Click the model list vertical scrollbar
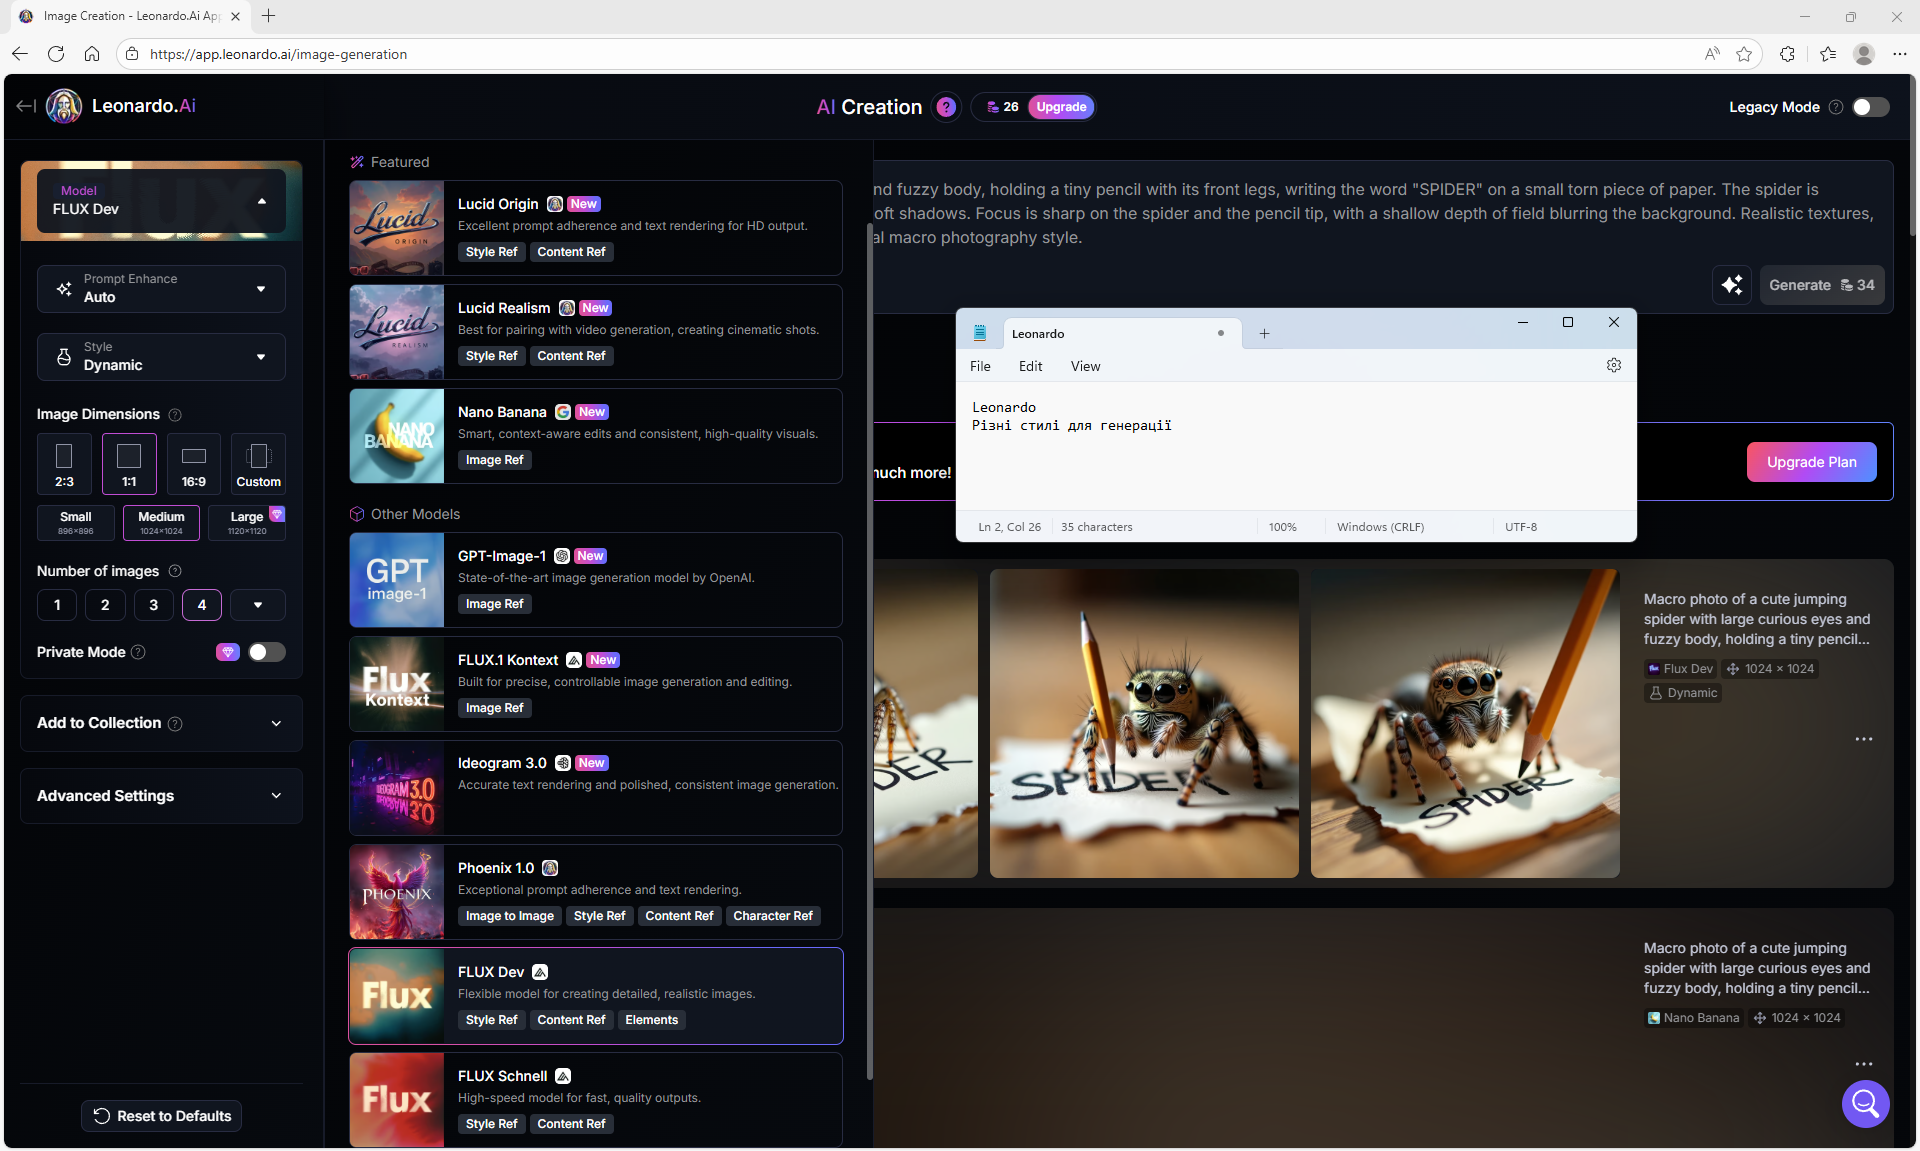The height and width of the screenshot is (1151, 1920). (x=869, y=650)
